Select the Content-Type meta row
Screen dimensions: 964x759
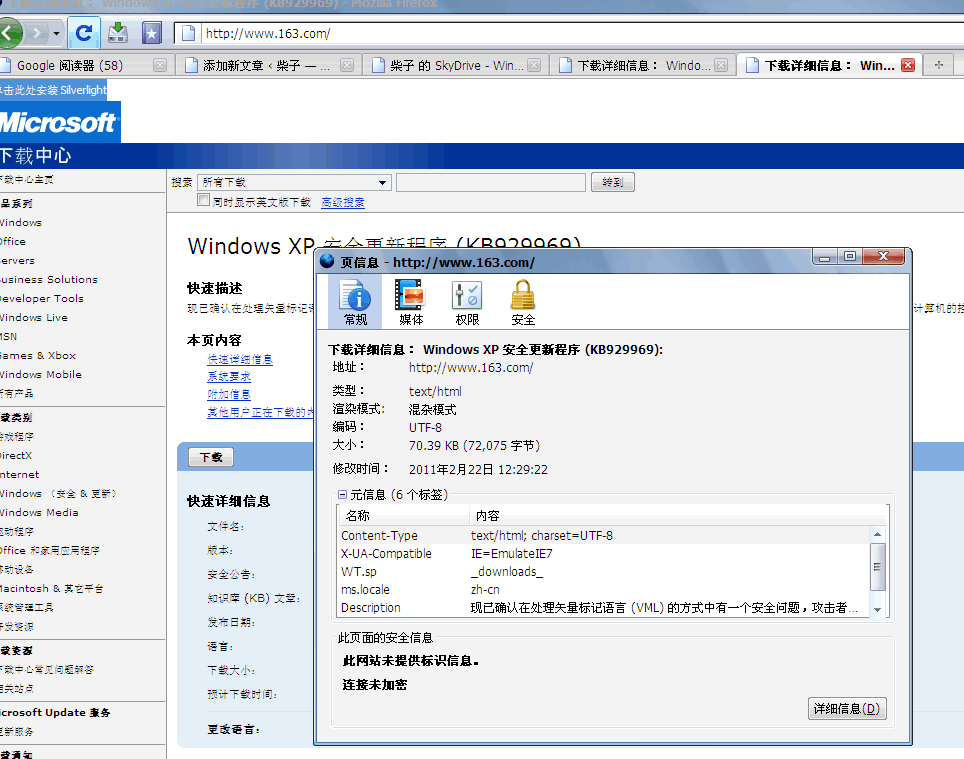(x=604, y=535)
